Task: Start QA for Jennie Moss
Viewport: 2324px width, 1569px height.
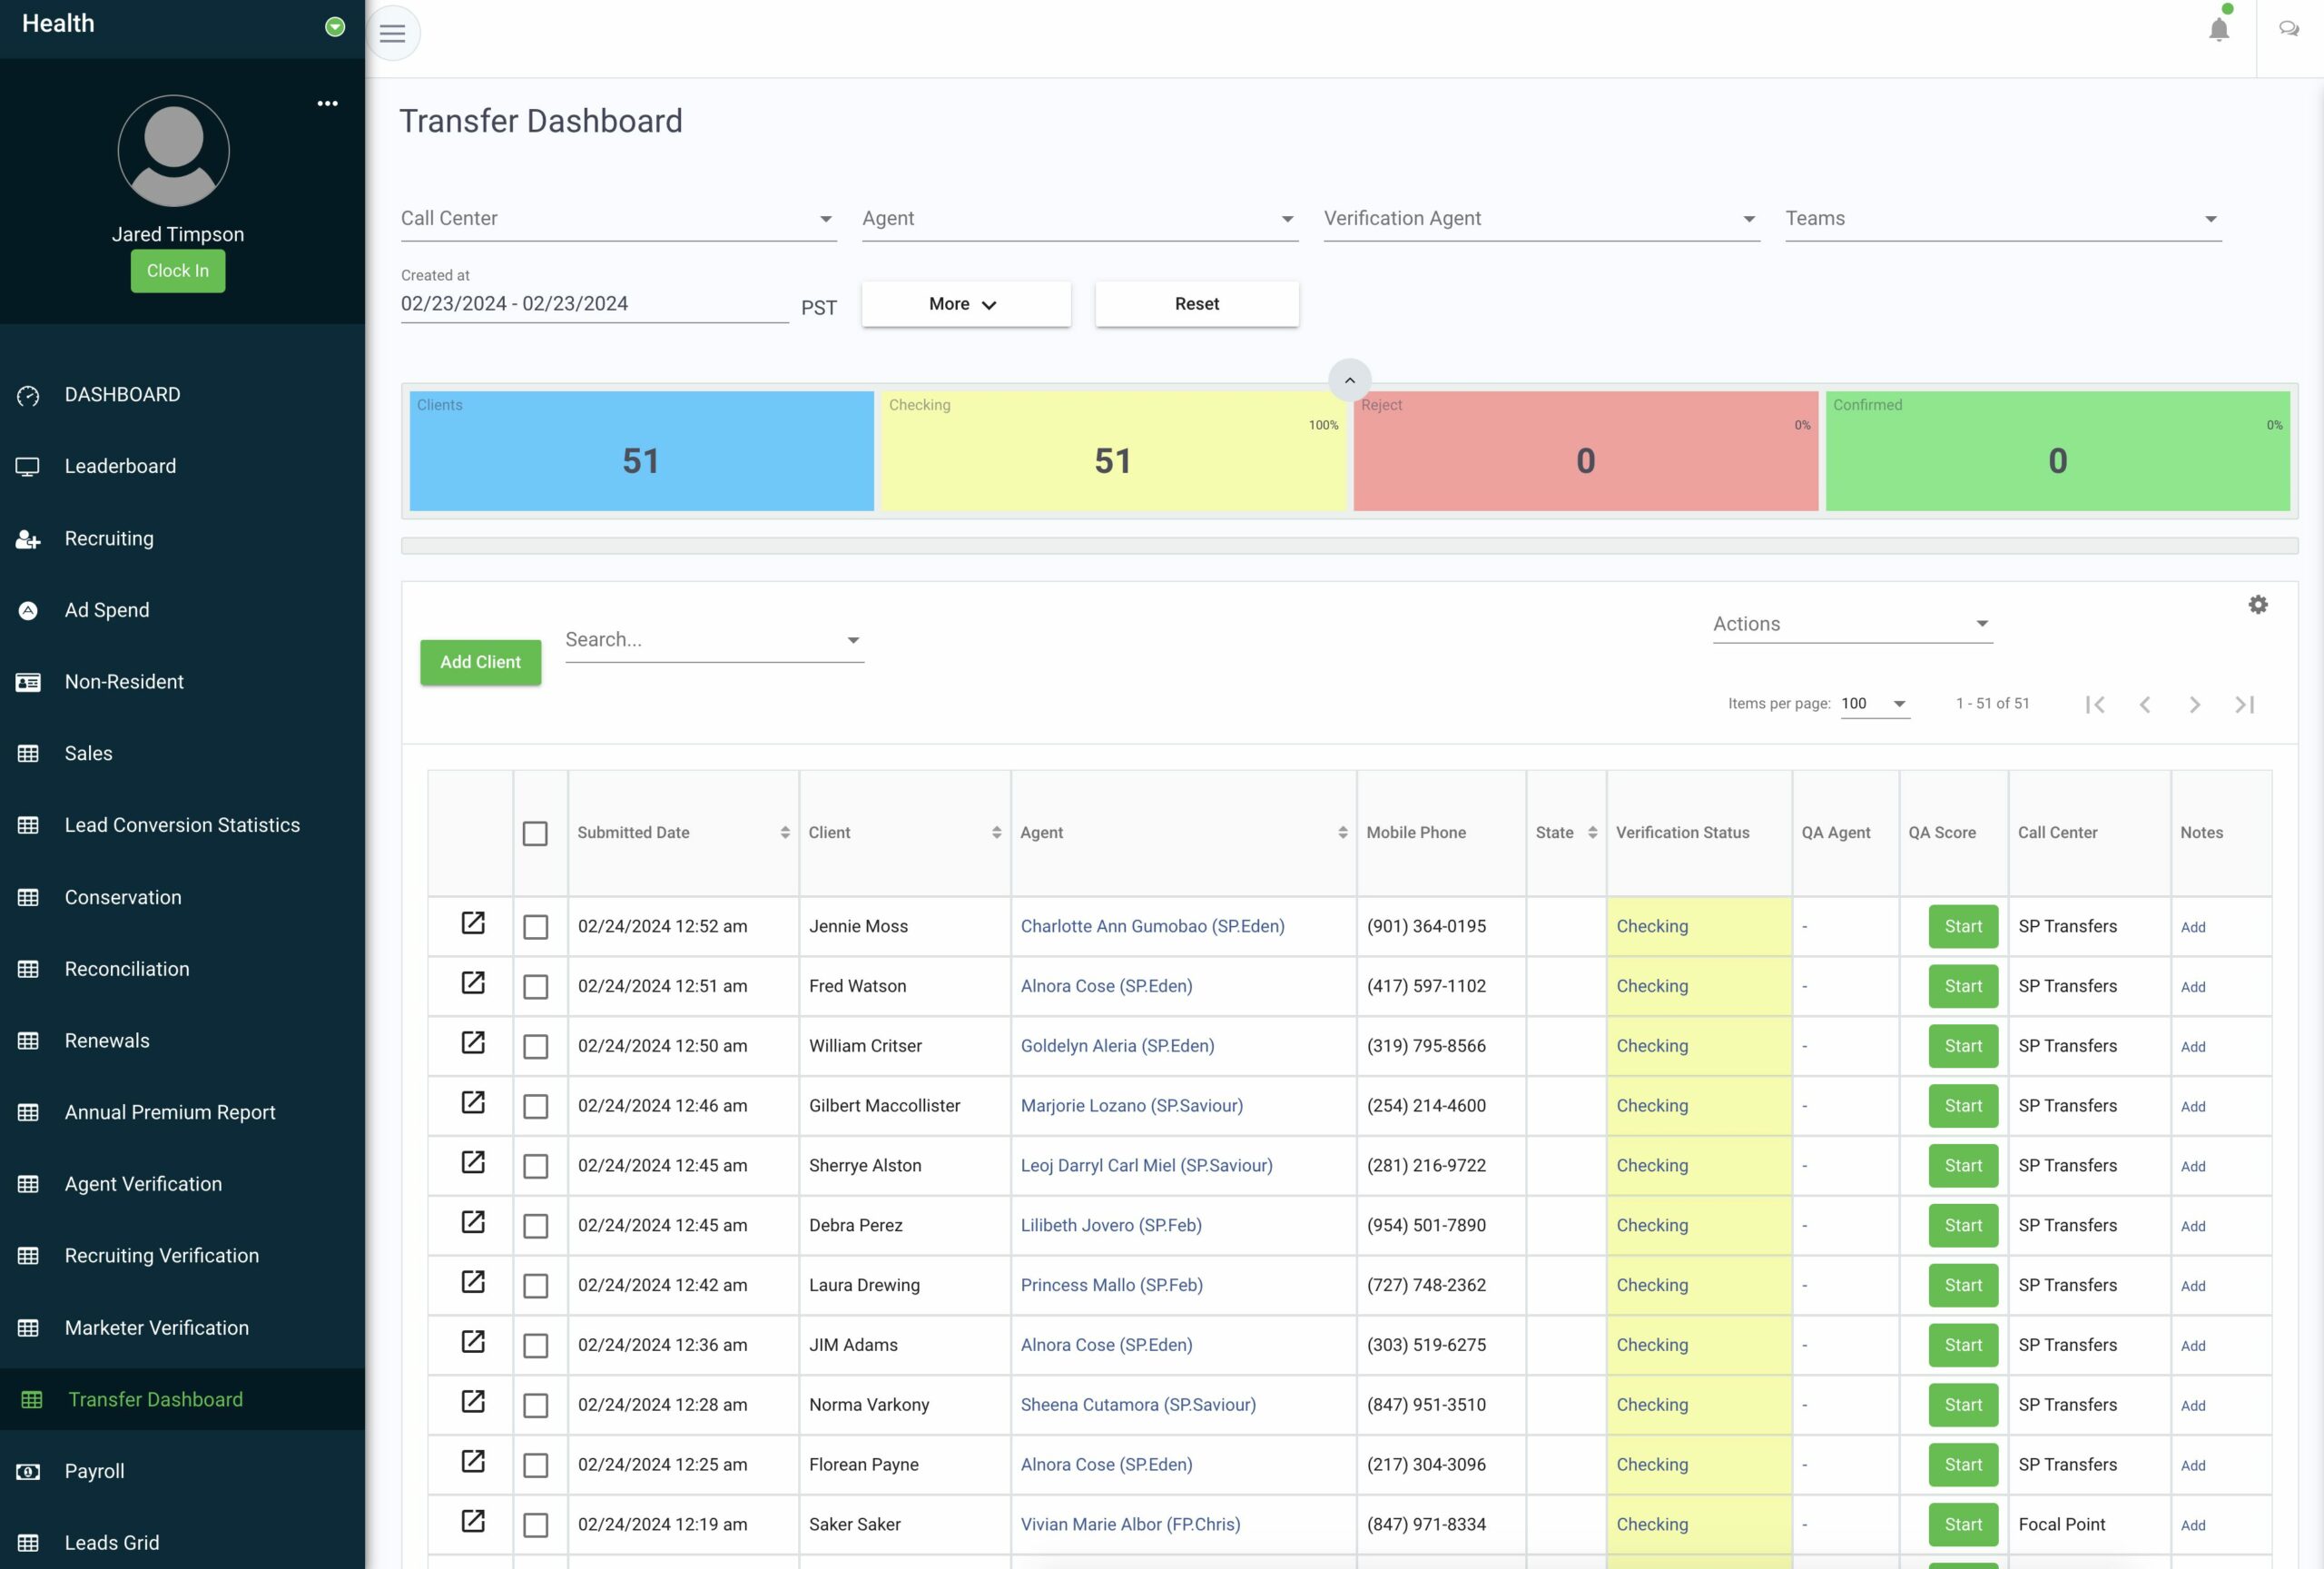Action: 1963,927
